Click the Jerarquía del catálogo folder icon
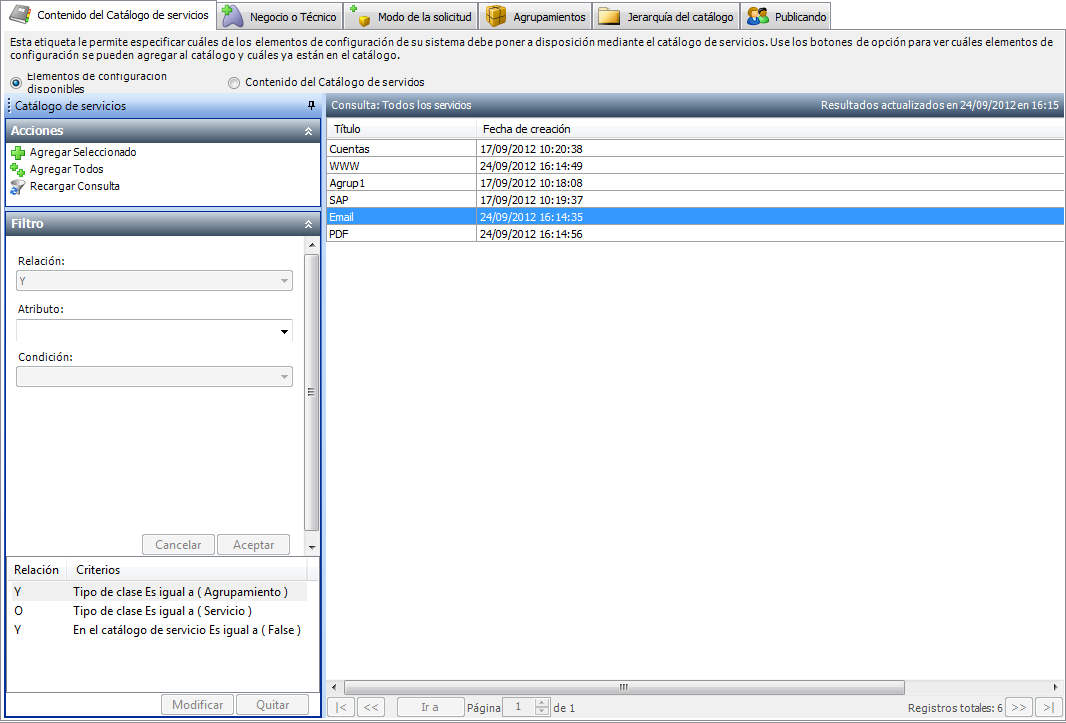The image size is (1066, 723). coord(609,16)
